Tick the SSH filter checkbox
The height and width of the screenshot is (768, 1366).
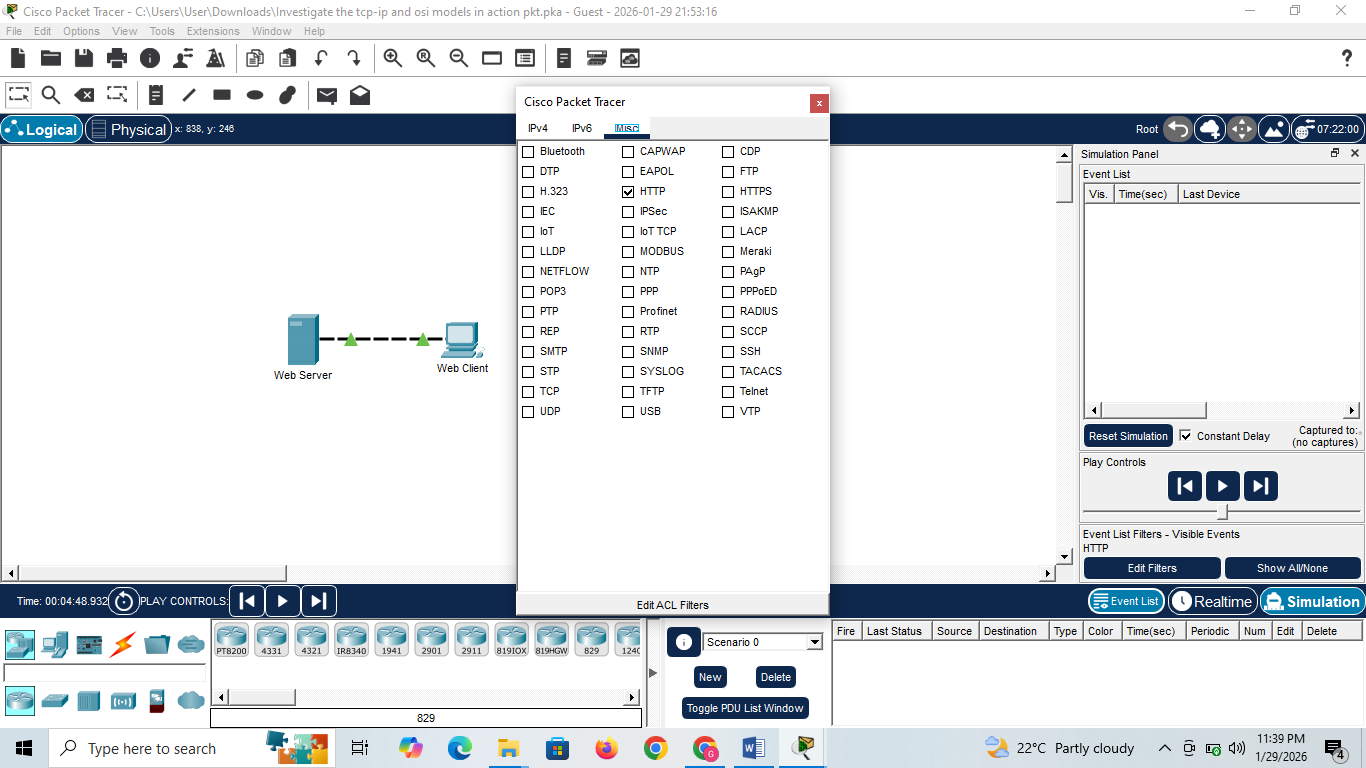(728, 351)
